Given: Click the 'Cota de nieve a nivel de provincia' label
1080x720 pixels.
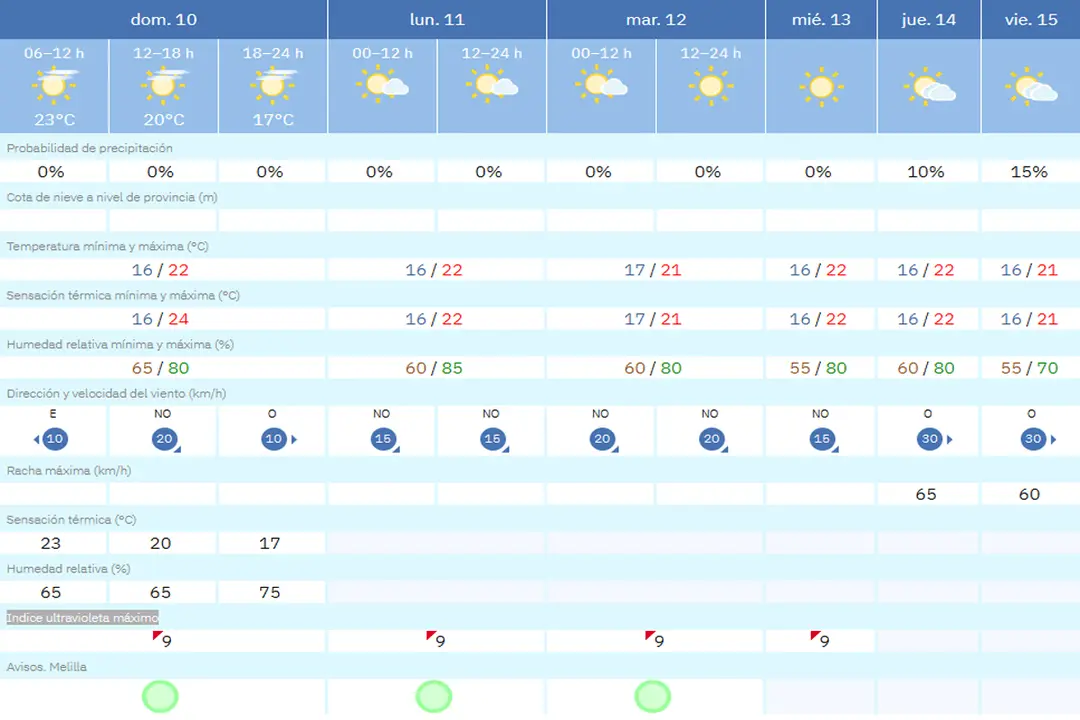Looking at the screenshot, I should pos(112,197).
